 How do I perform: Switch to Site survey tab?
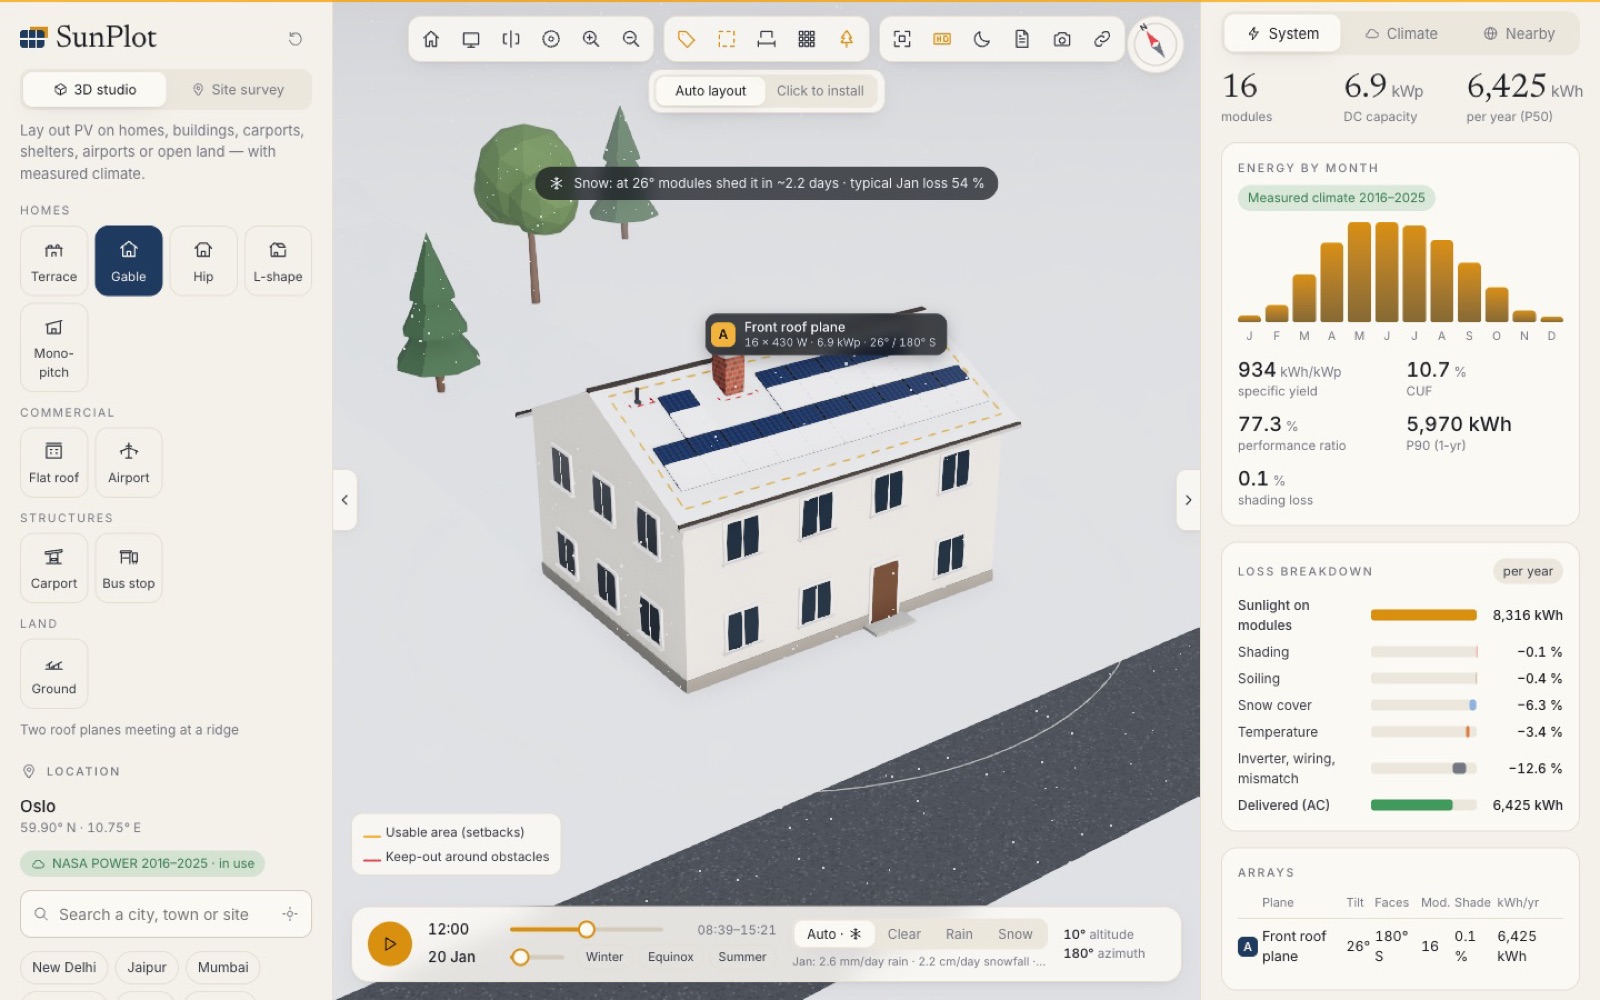click(238, 89)
